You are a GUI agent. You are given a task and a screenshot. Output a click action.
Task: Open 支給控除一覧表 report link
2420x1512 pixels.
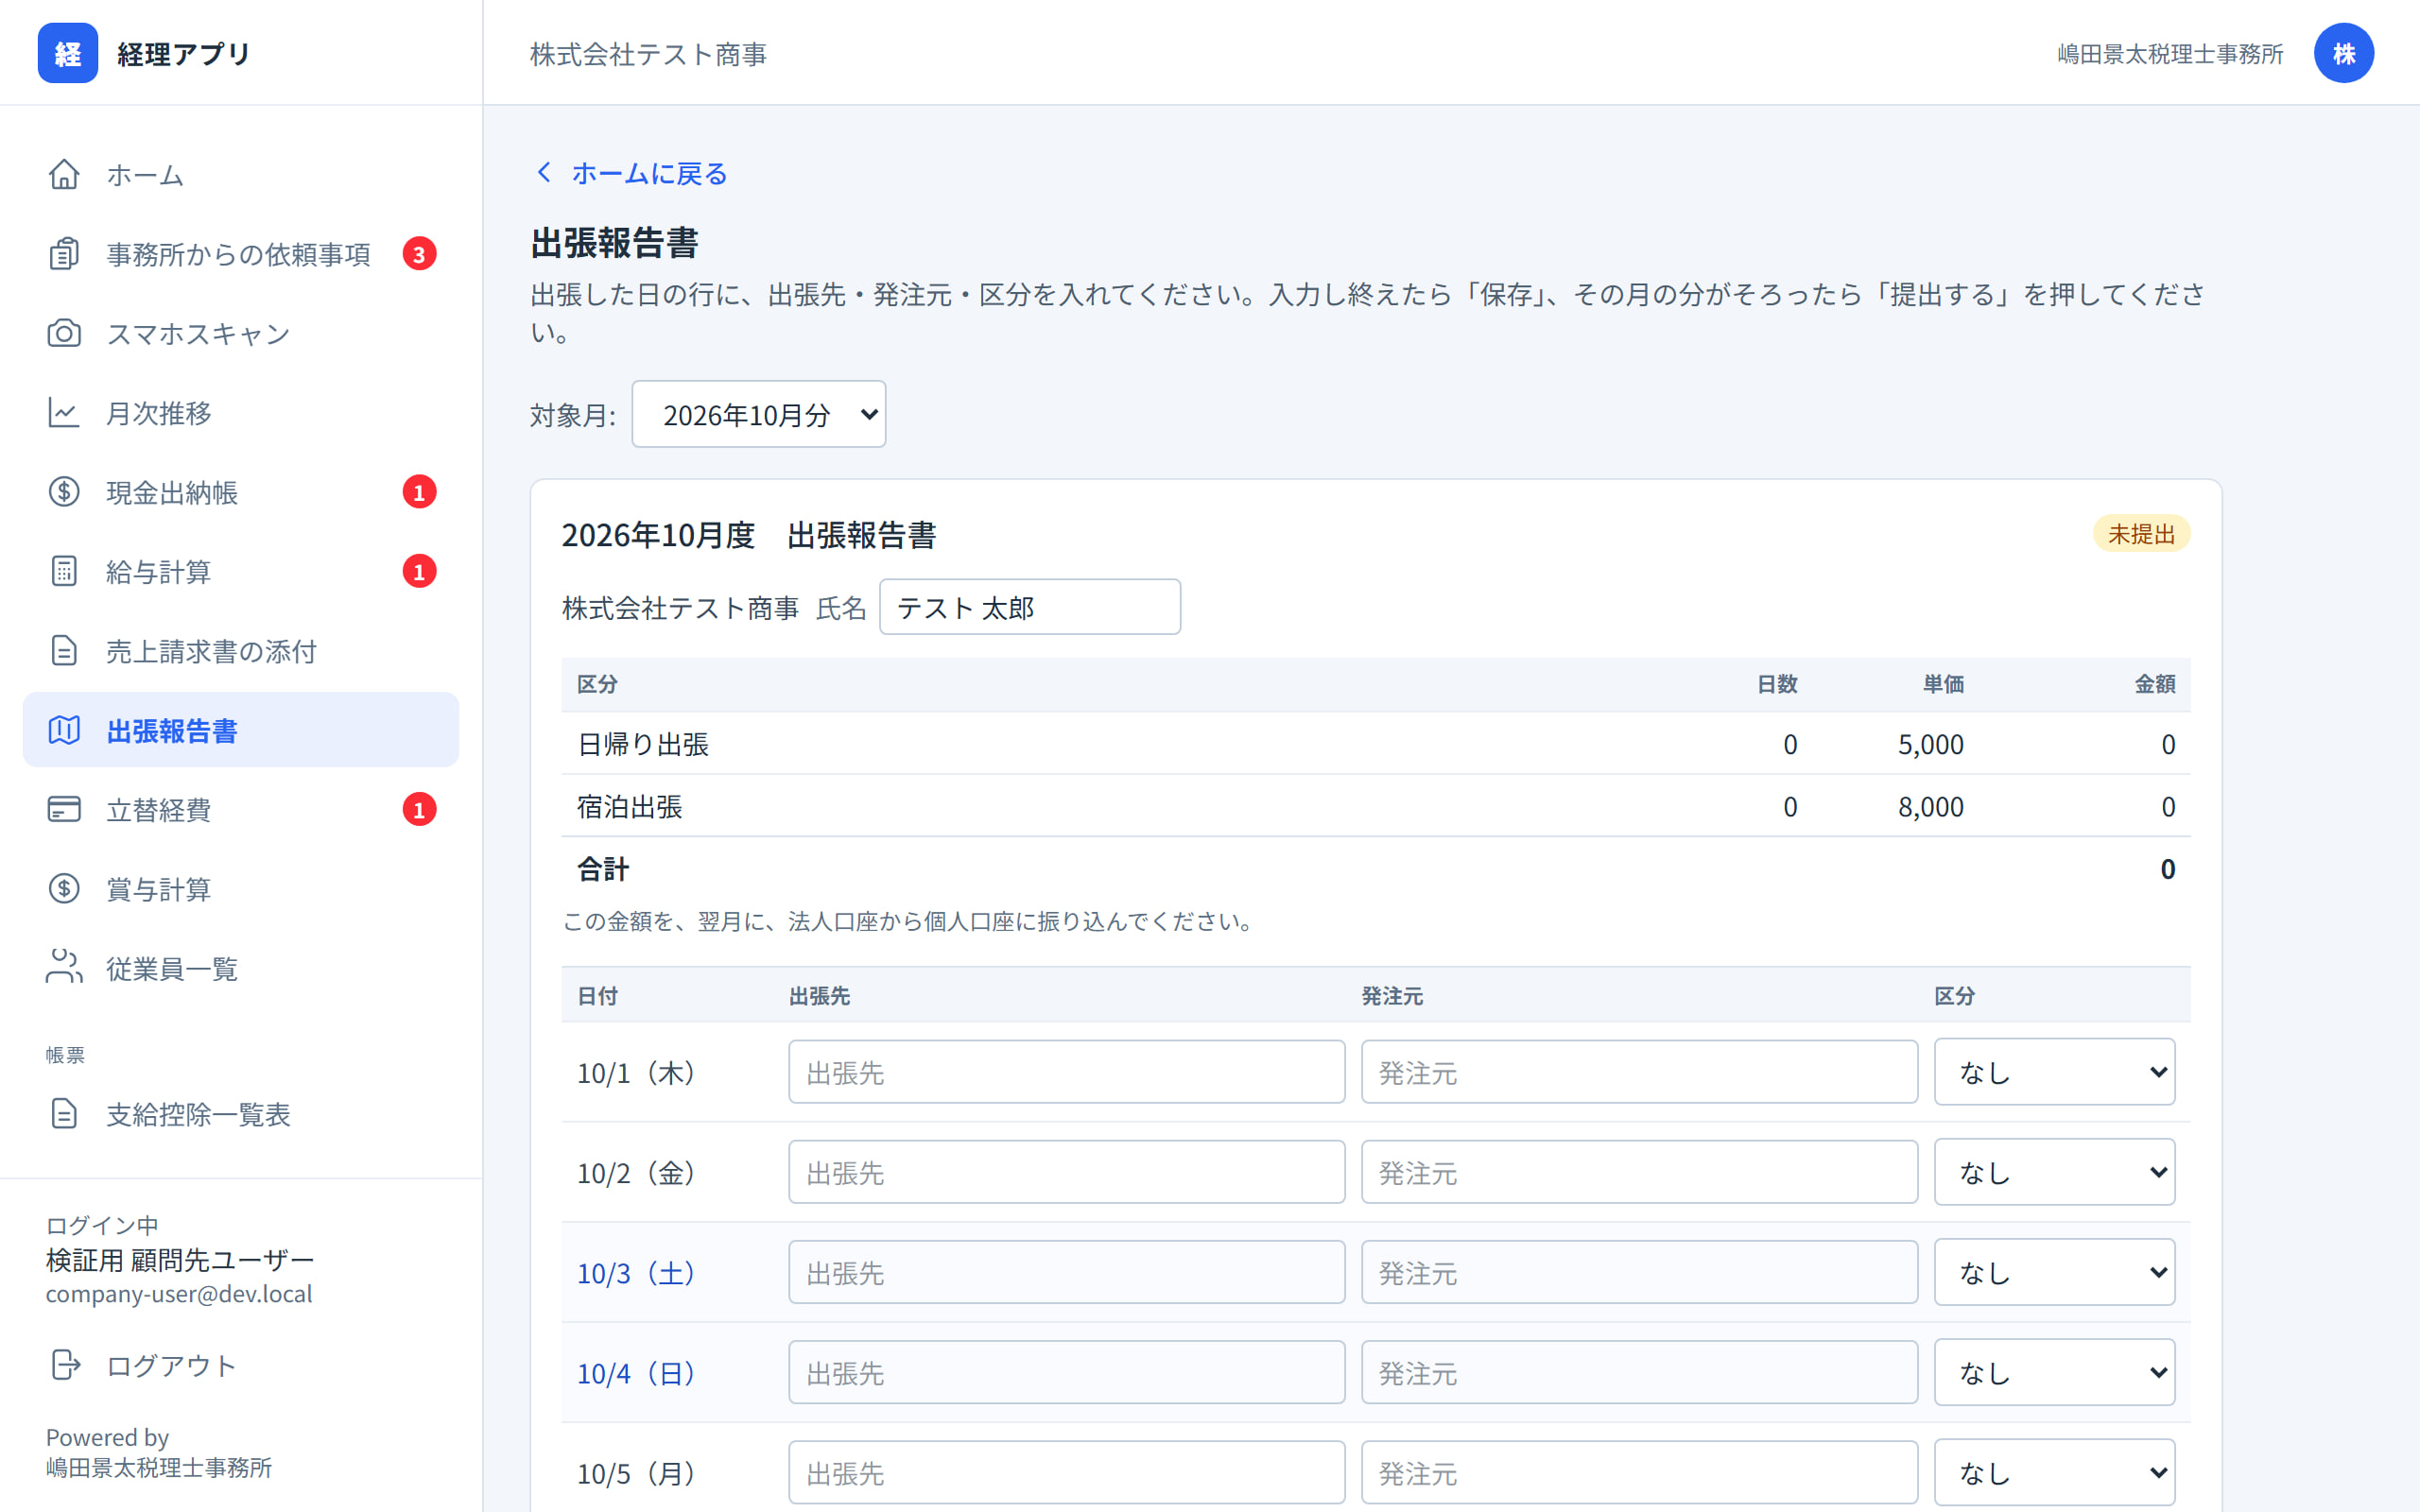[240, 1114]
